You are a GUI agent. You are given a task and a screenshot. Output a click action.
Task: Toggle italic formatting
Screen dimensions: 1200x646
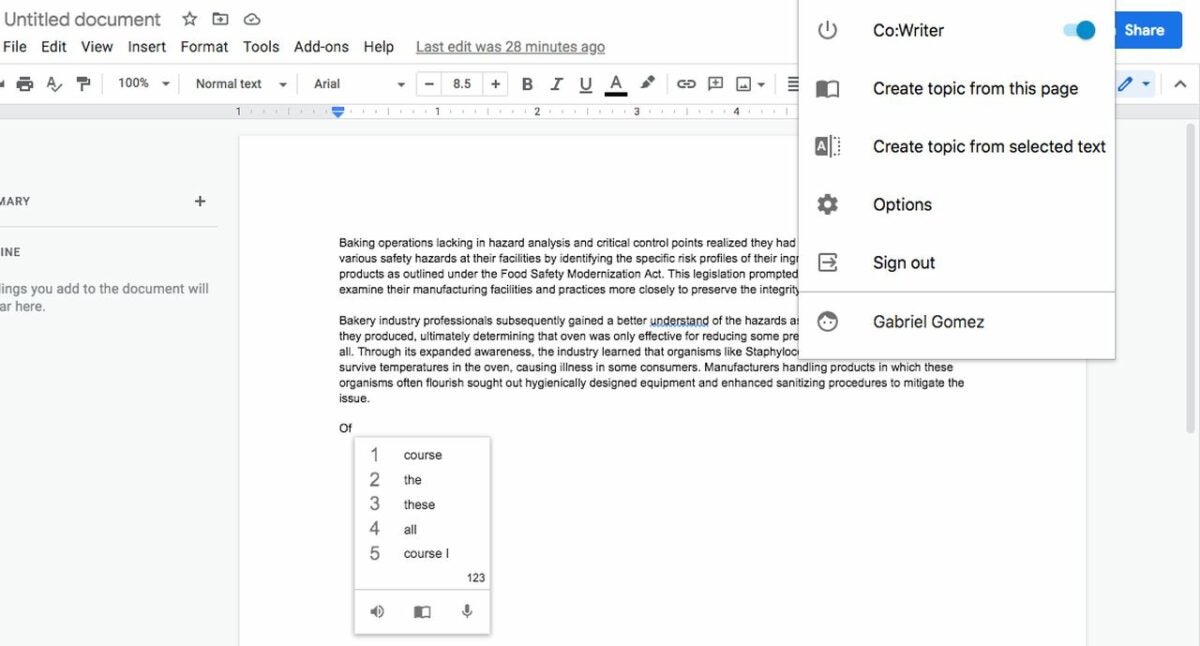556,84
